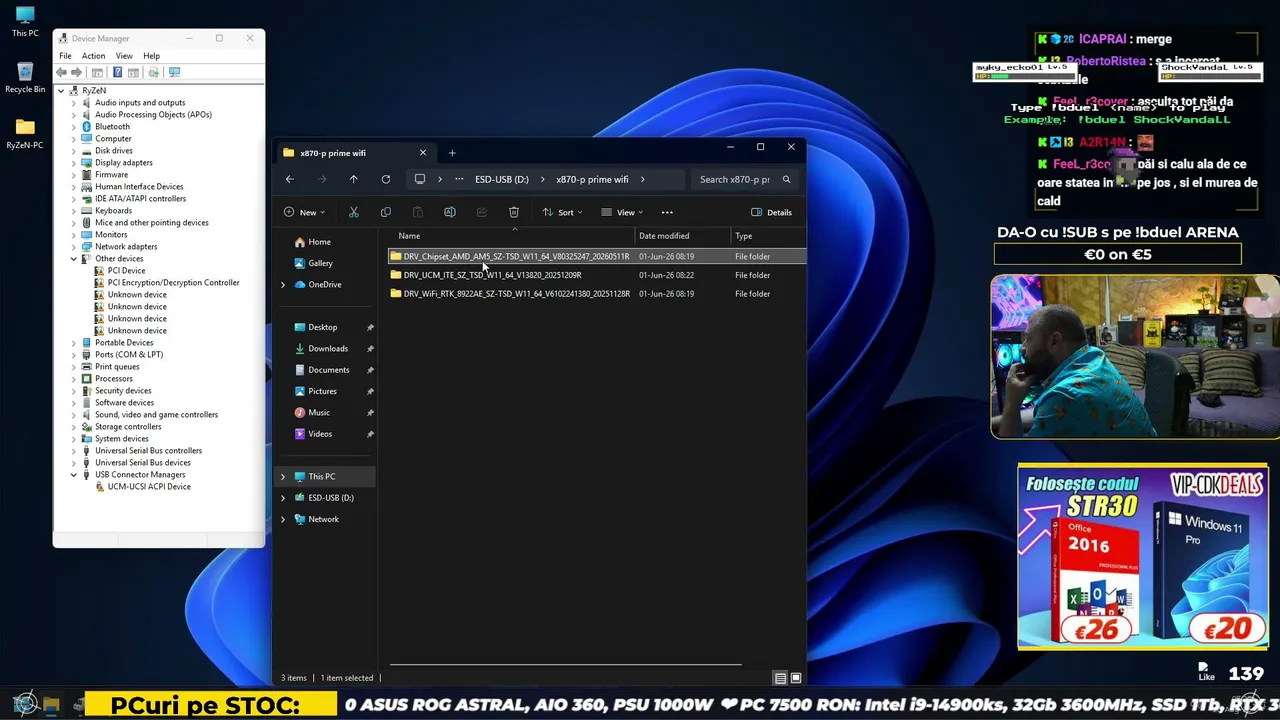Click the Copy icon in Explorer toolbar
Screen dimensions: 1280x720
pos(385,212)
